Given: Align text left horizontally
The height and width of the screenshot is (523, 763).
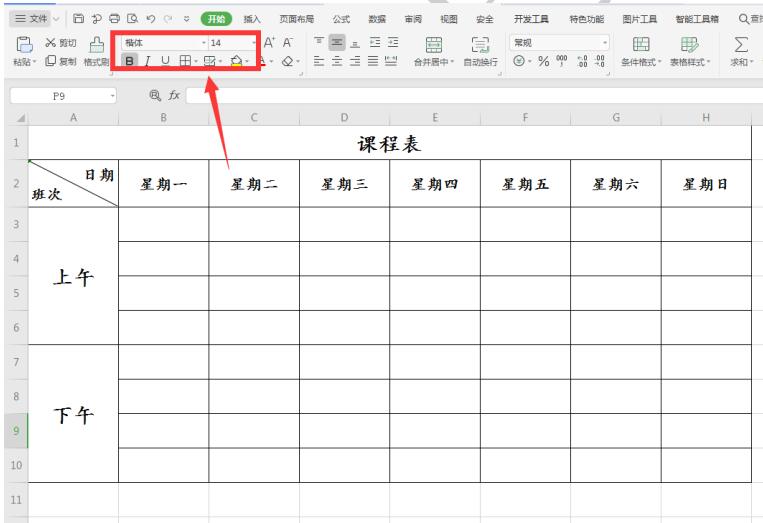Looking at the screenshot, I should 319,61.
